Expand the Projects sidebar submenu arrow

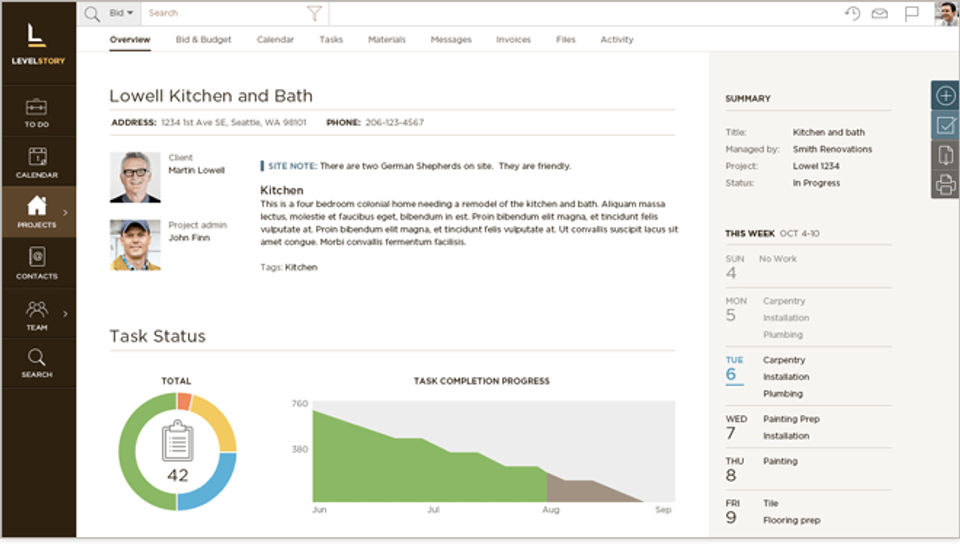point(65,212)
